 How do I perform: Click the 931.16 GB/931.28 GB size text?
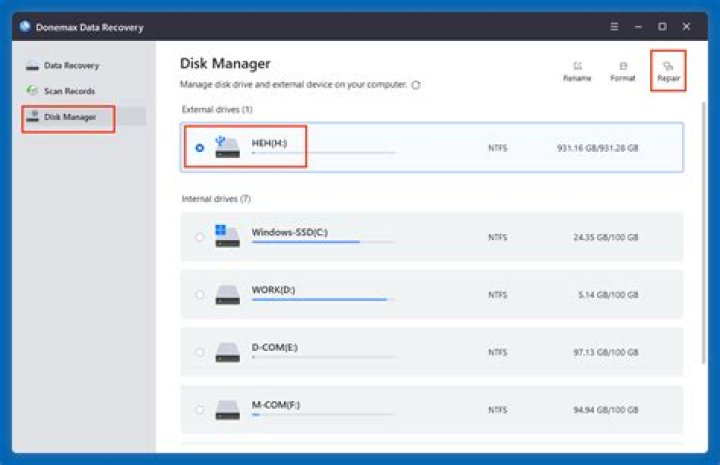(x=597, y=148)
